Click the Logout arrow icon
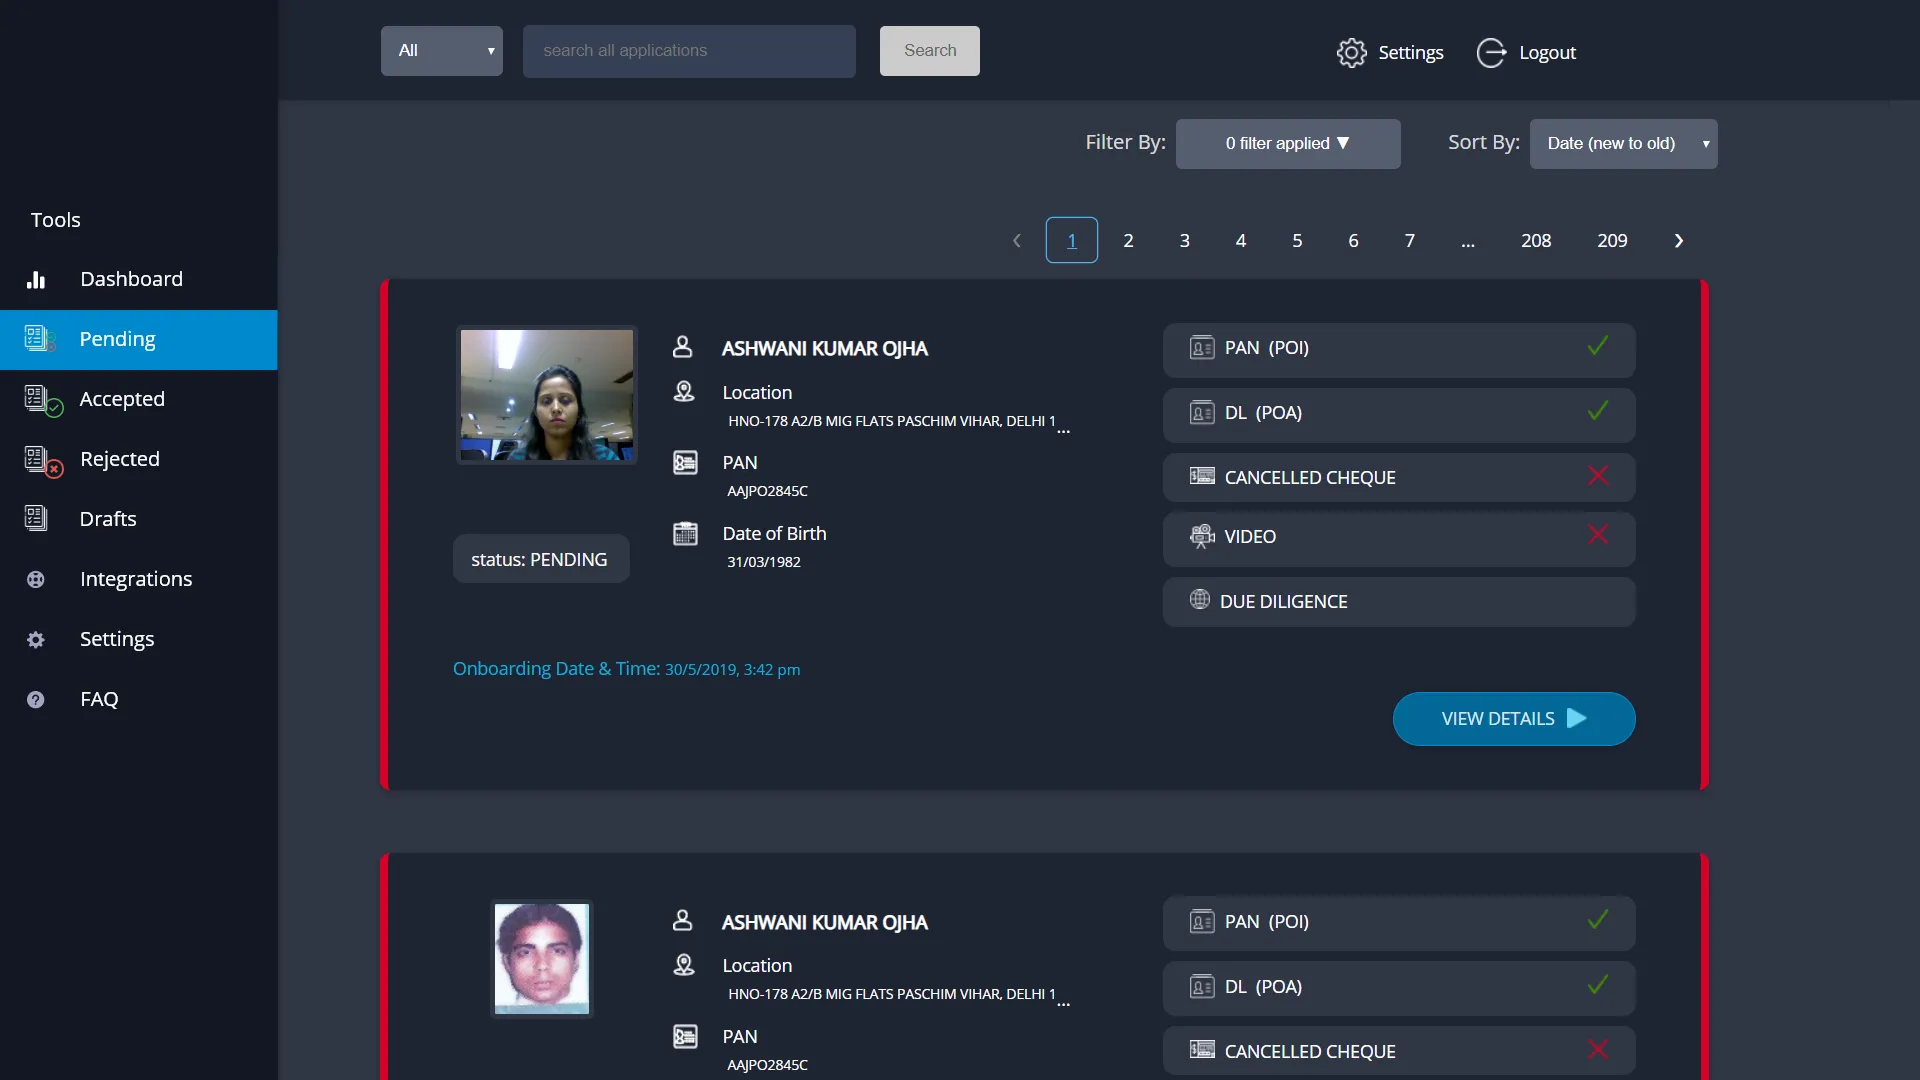This screenshot has height=1080, width=1920. click(1491, 53)
